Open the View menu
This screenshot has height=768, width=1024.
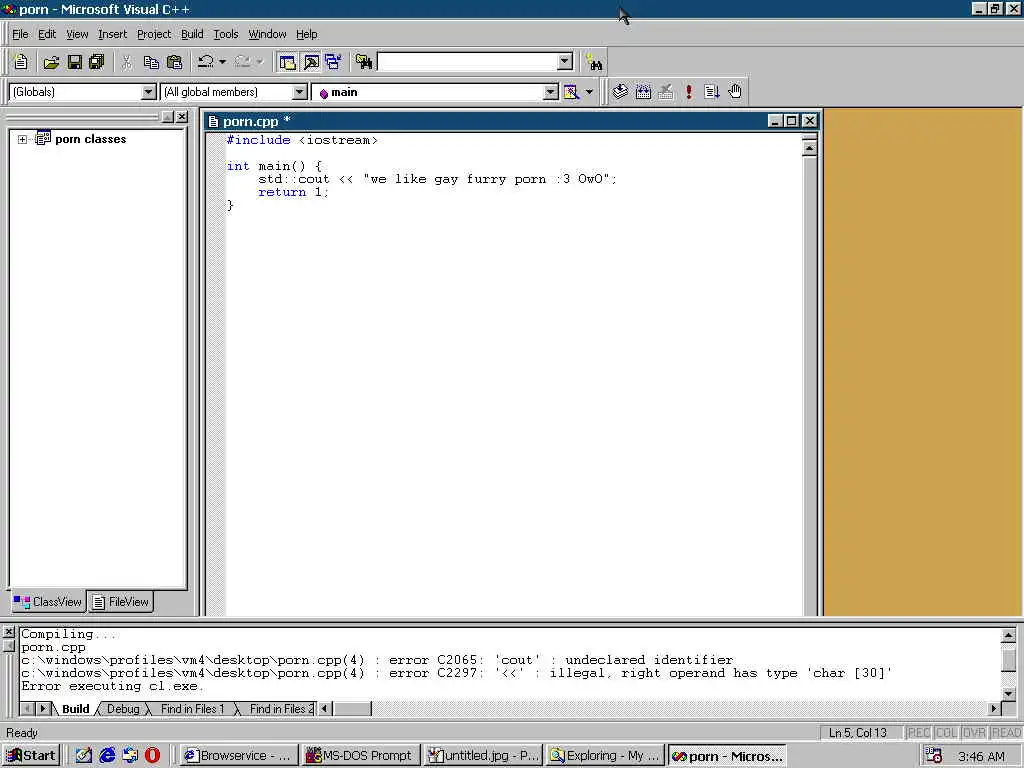(x=77, y=35)
